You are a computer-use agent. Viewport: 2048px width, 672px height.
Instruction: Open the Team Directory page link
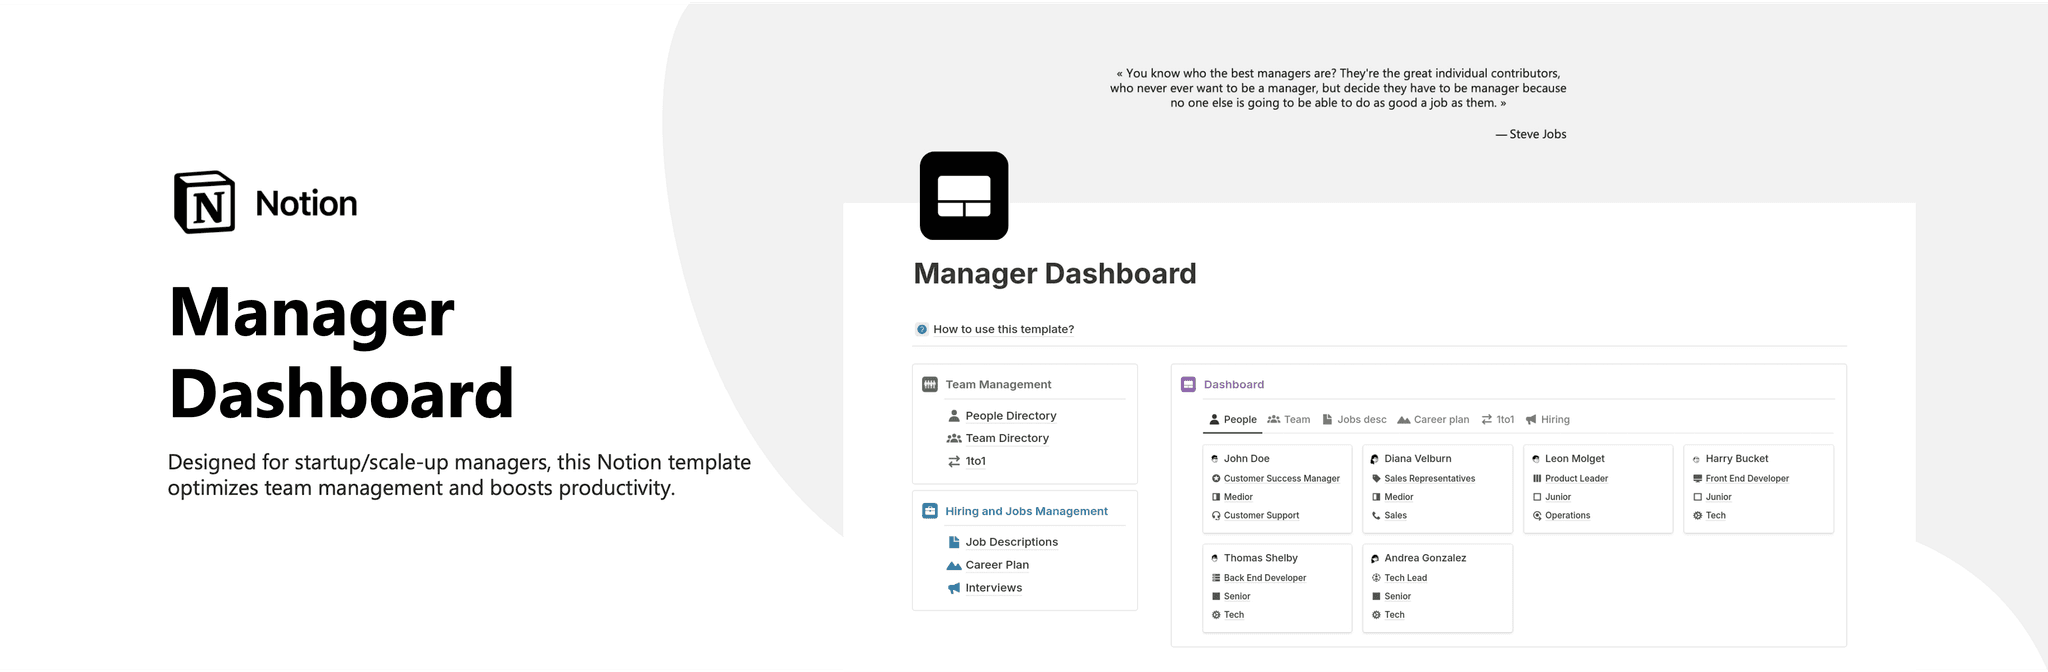coord(1006,438)
